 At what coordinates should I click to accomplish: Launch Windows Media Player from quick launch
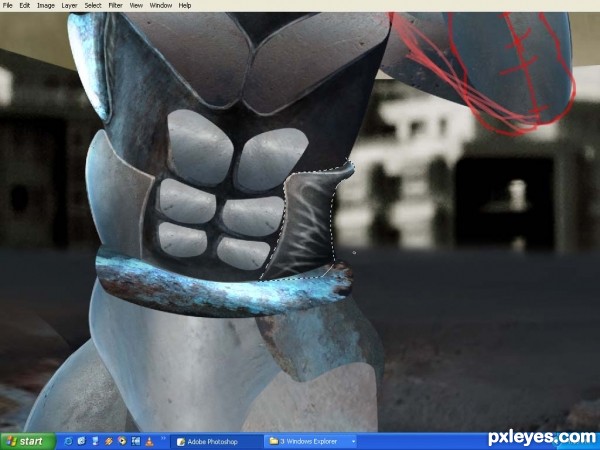click(122, 441)
